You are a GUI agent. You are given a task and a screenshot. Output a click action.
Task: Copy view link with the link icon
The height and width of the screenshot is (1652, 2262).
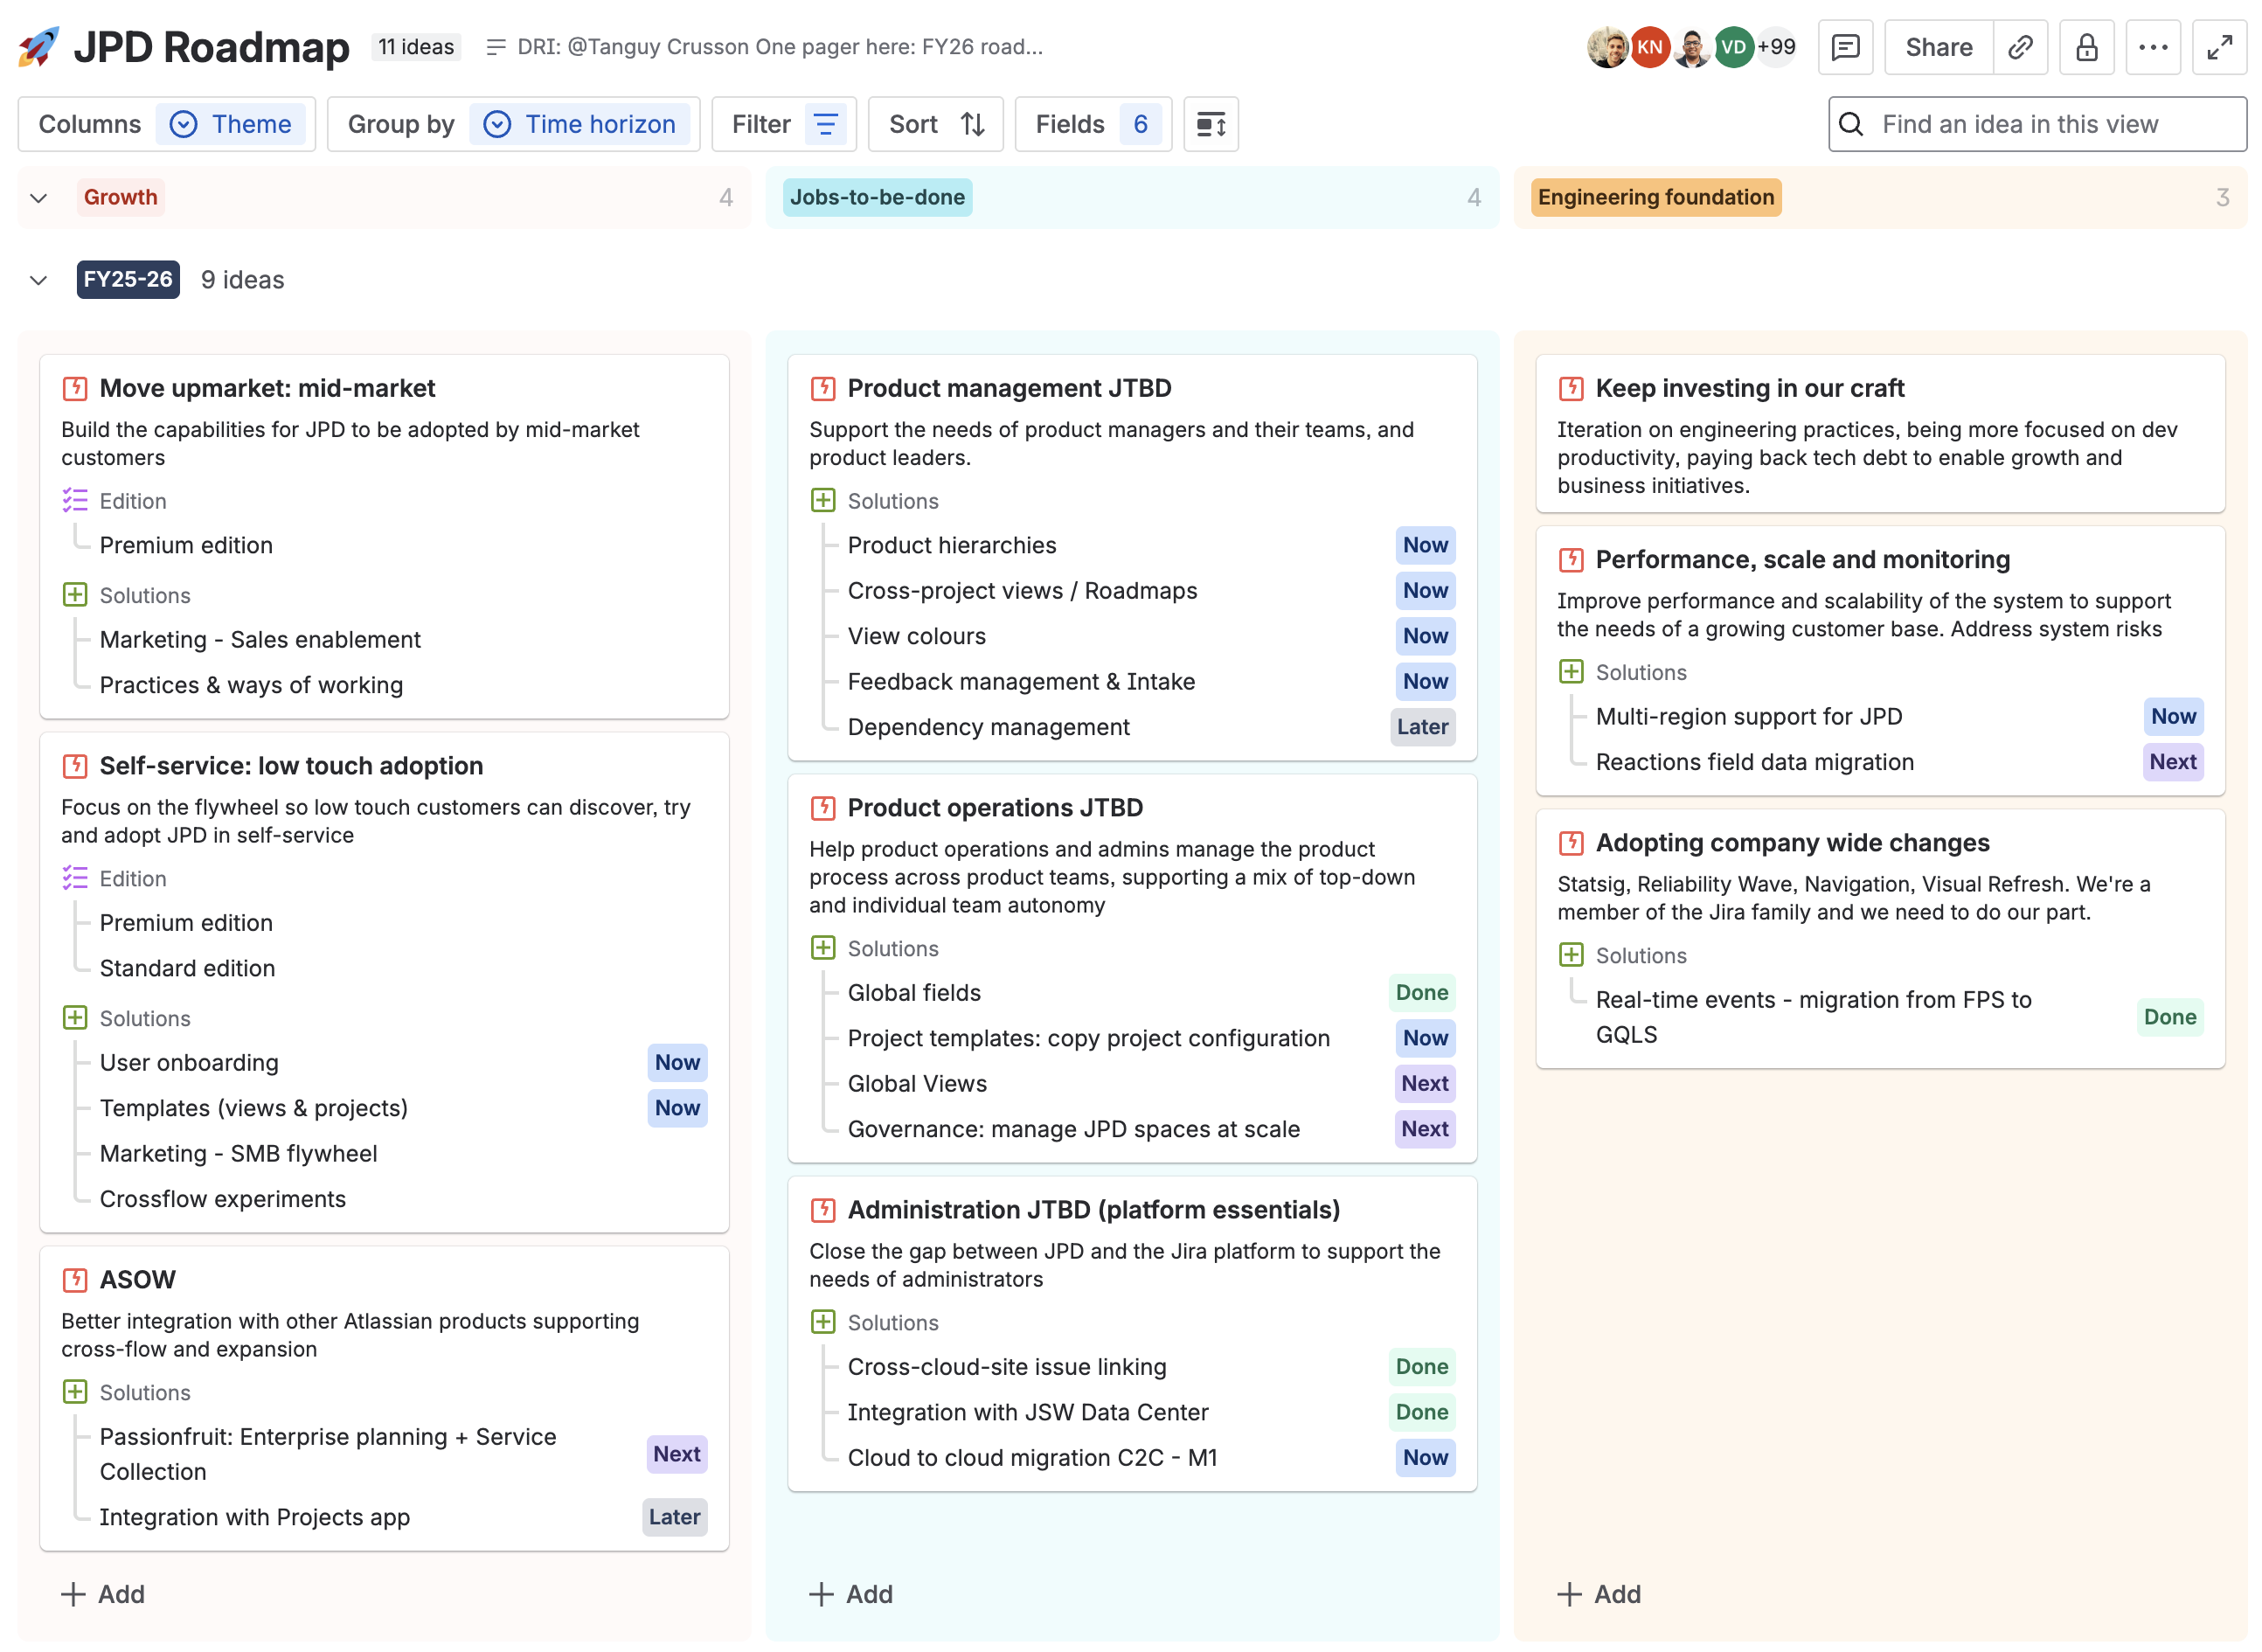[2020, 47]
